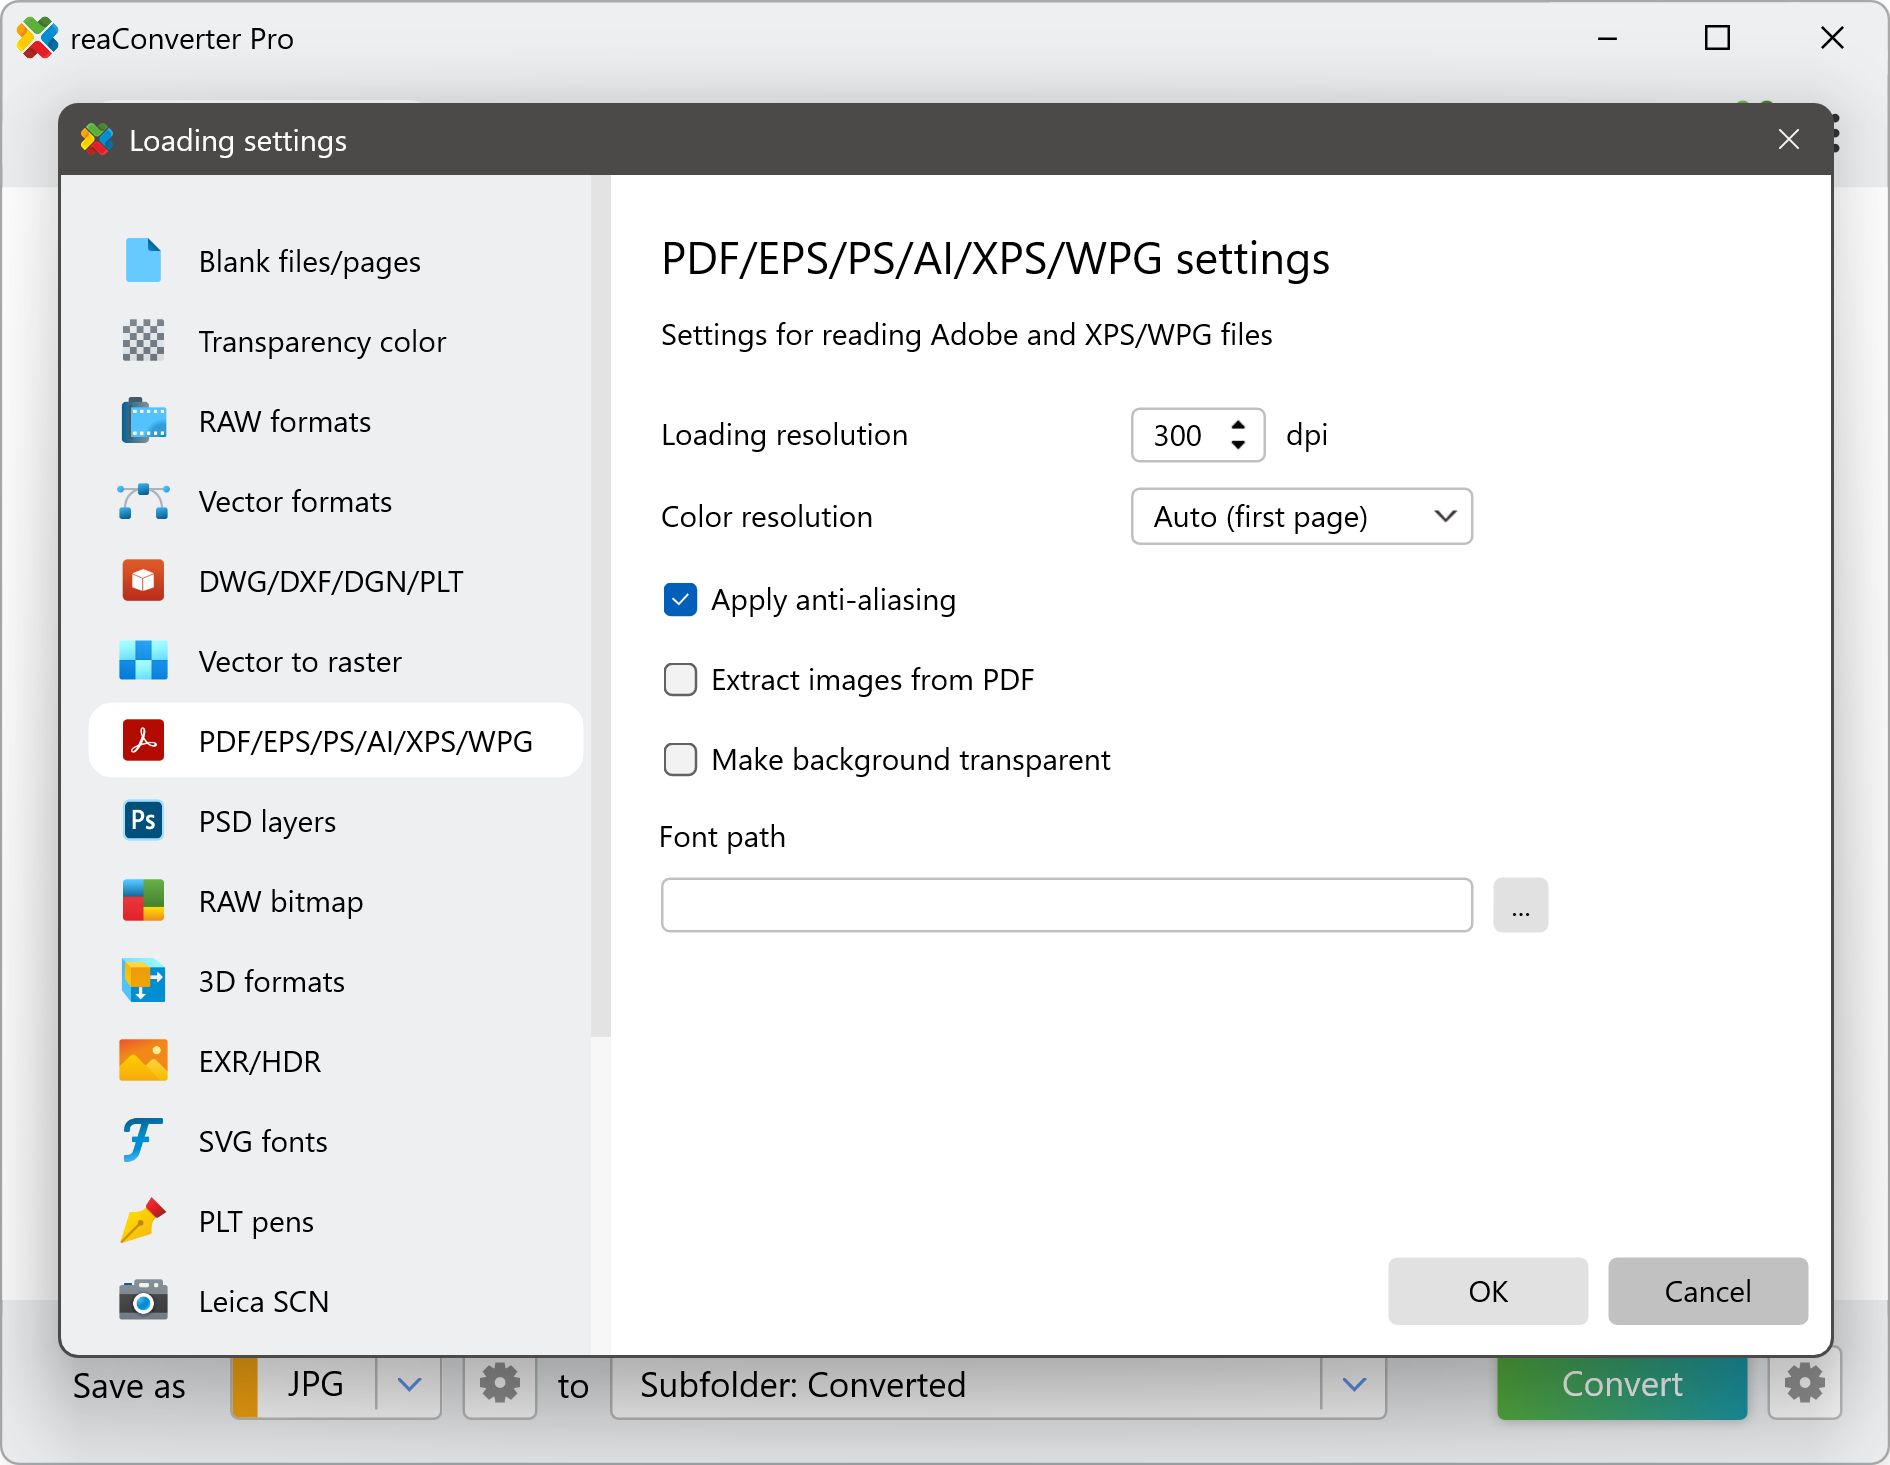This screenshot has width=1890, height=1465.
Task: Open RAW formats via its film icon
Action: 143,421
